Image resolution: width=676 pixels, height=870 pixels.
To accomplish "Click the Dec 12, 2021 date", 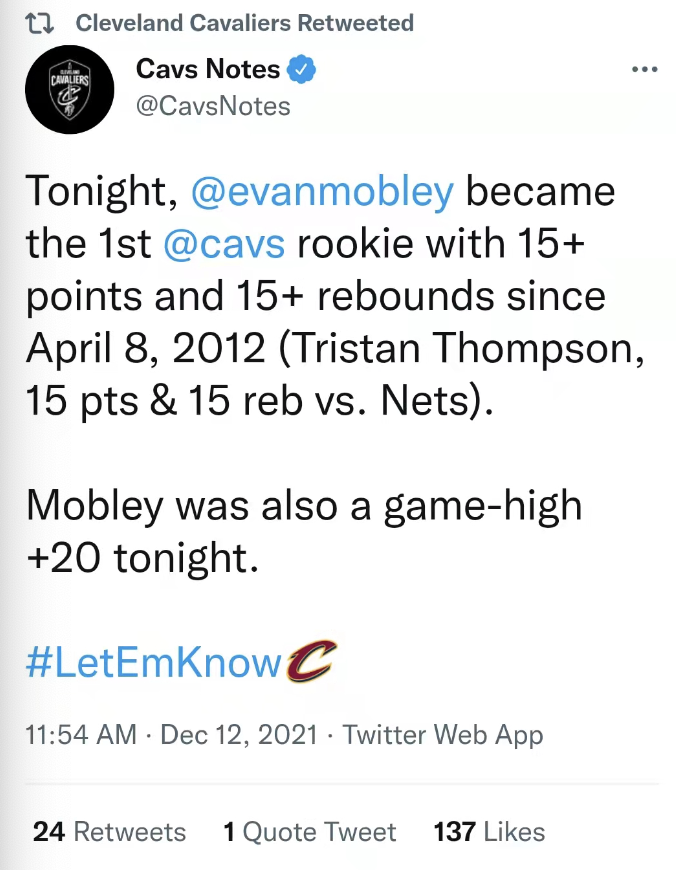I will tap(239, 735).
